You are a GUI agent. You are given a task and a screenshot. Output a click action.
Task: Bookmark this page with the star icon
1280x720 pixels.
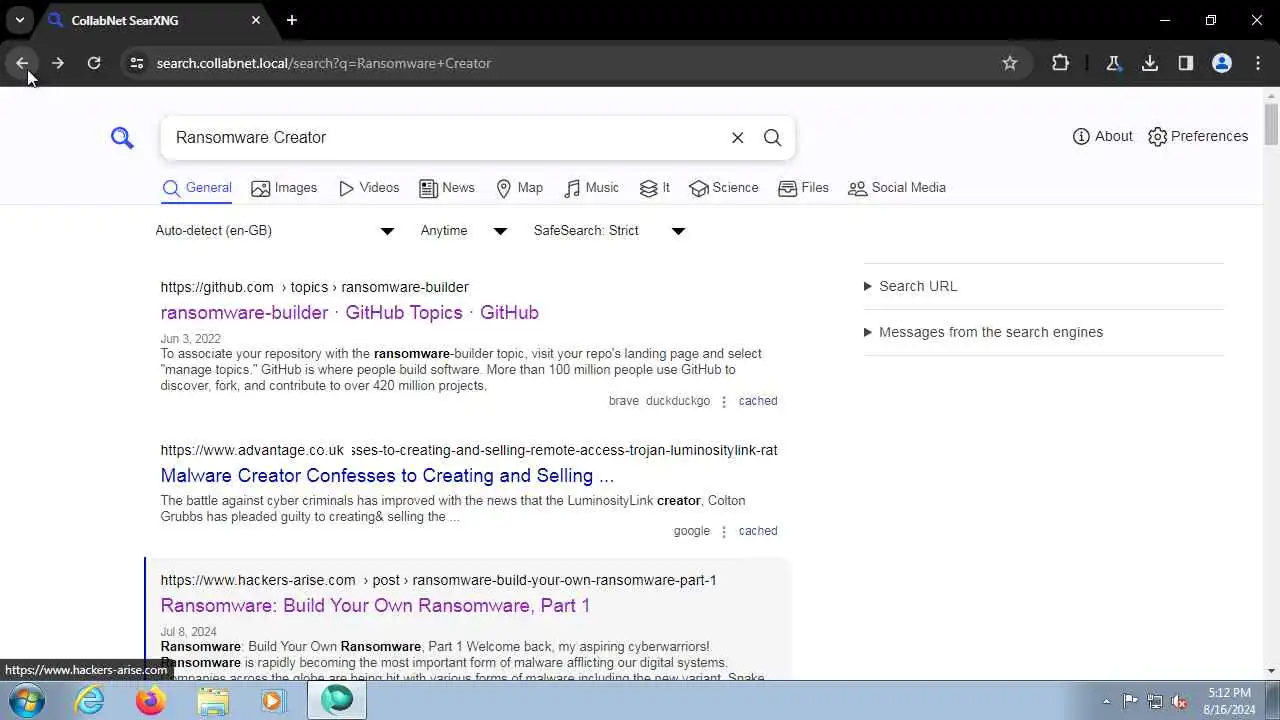coord(1010,63)
